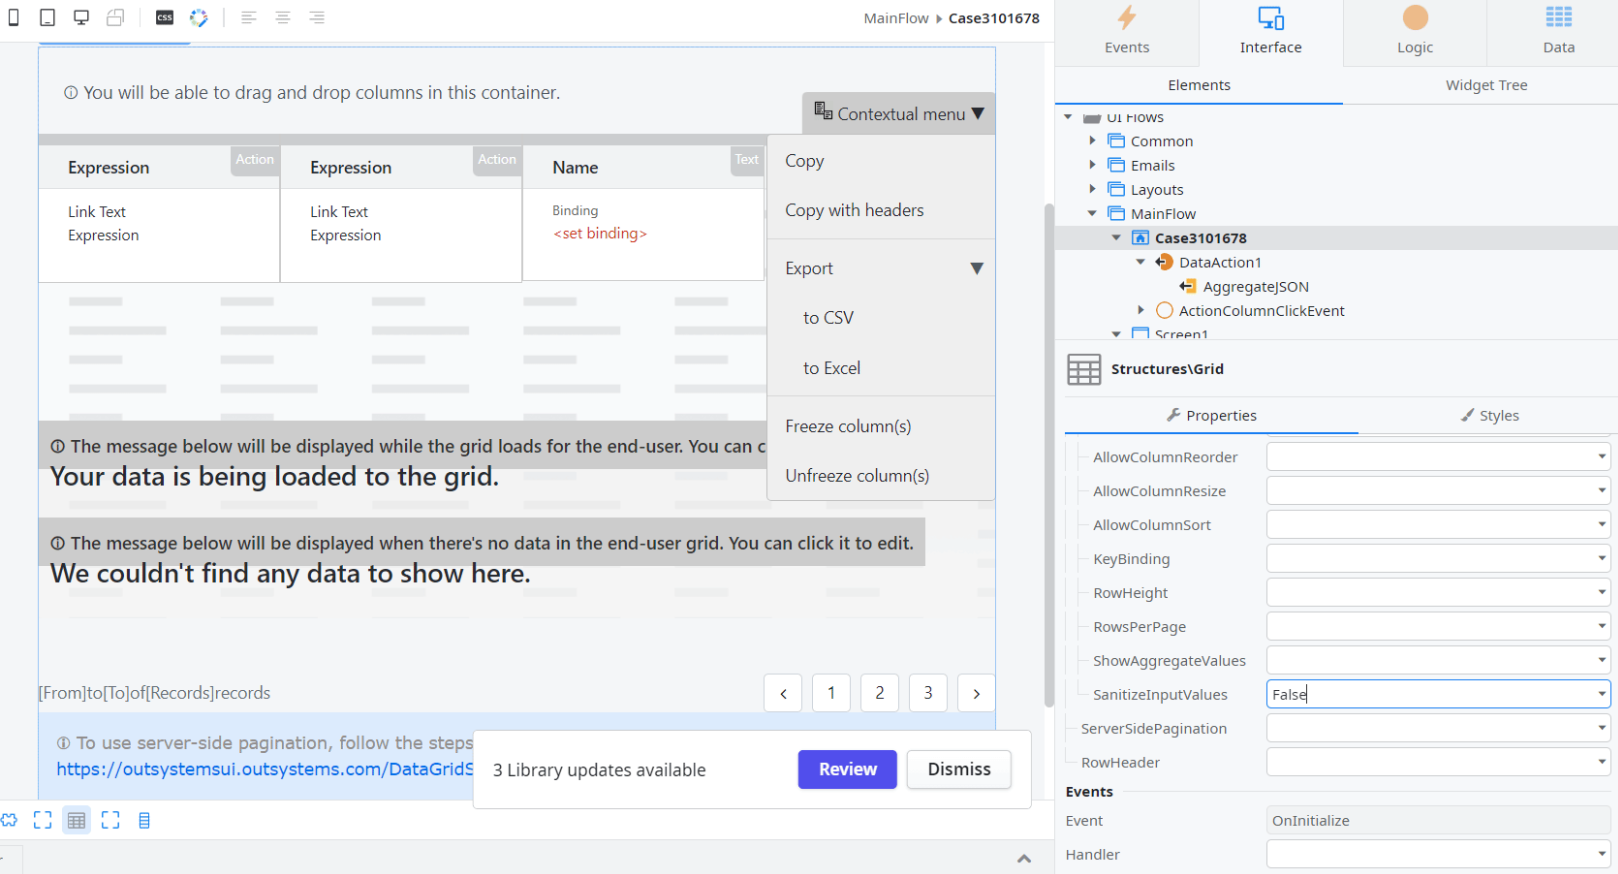Expand the Layouts UI flow
This screenshot has height=874, width=1618.
pos(1092,189)
